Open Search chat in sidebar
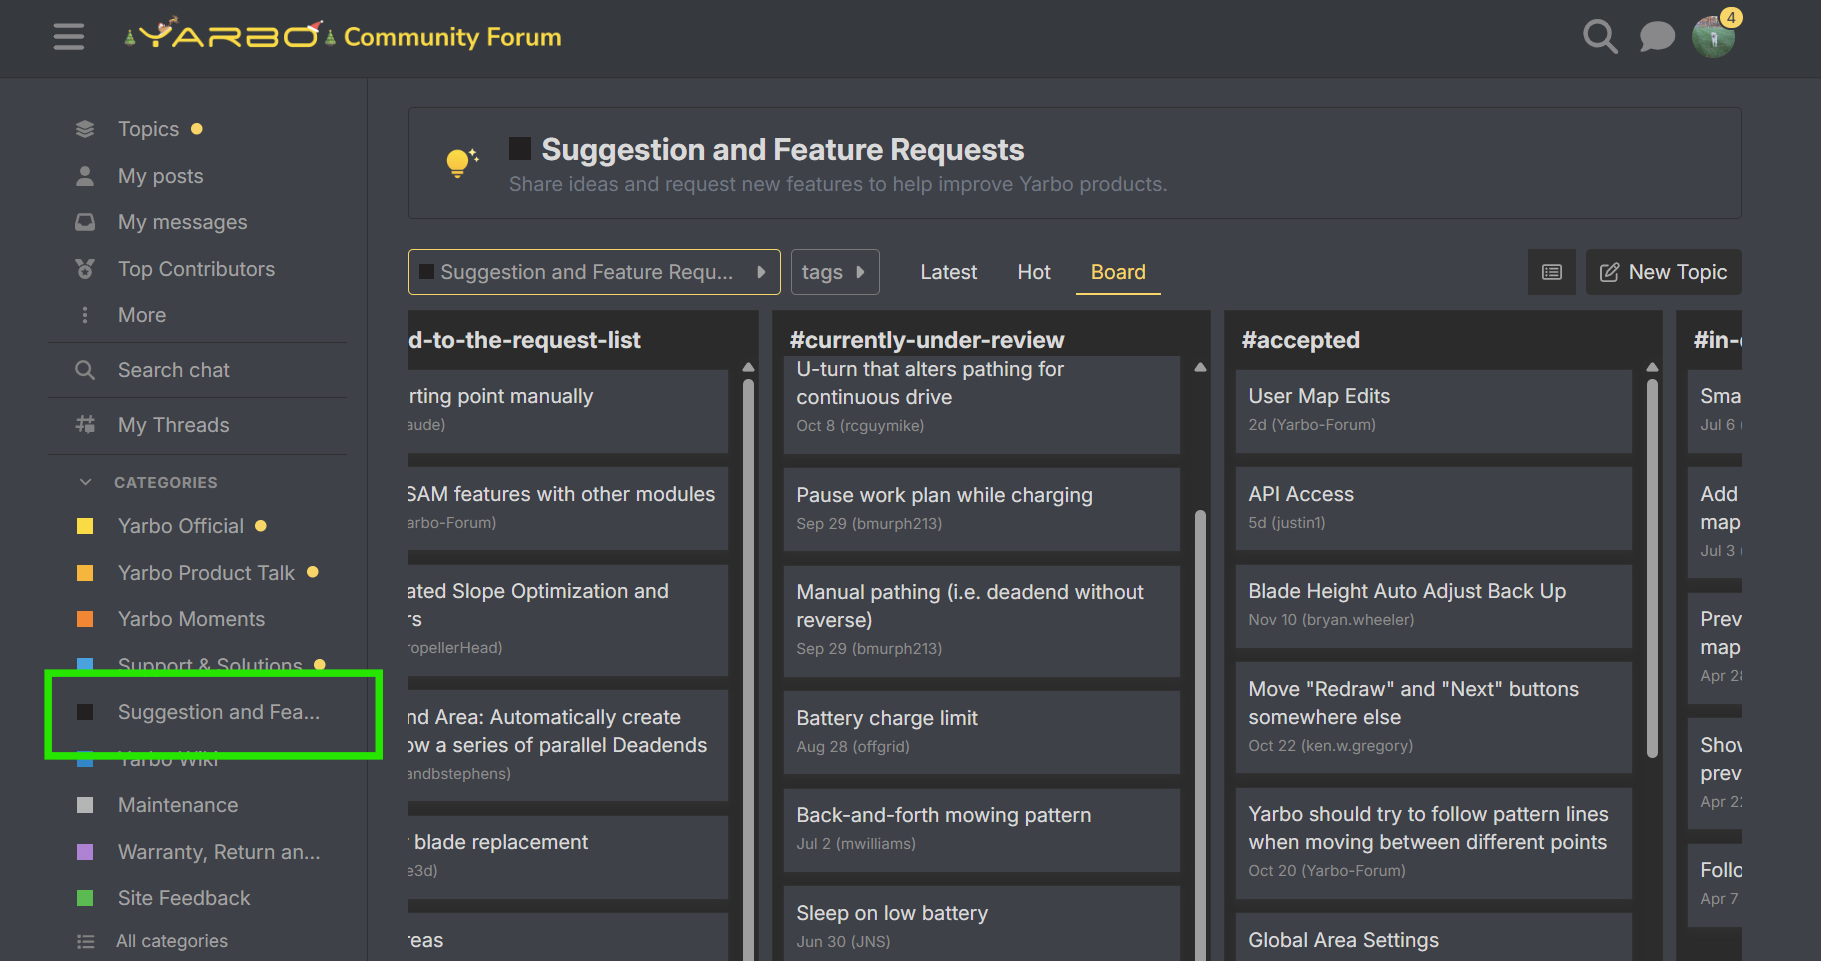The height and width of the screenshot is (961, 1821). tap(173, 370)
